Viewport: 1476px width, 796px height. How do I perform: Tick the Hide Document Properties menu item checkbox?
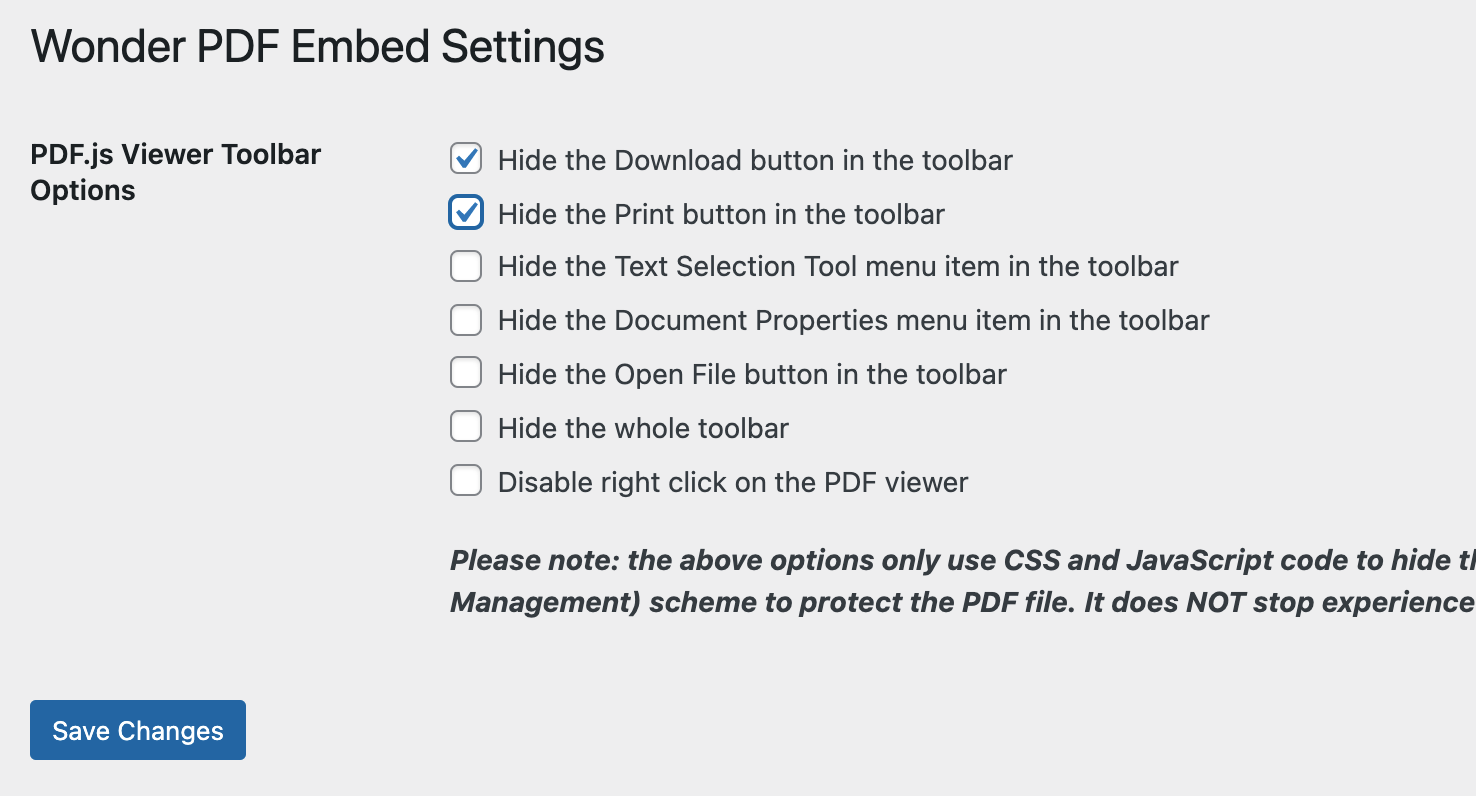466,321
